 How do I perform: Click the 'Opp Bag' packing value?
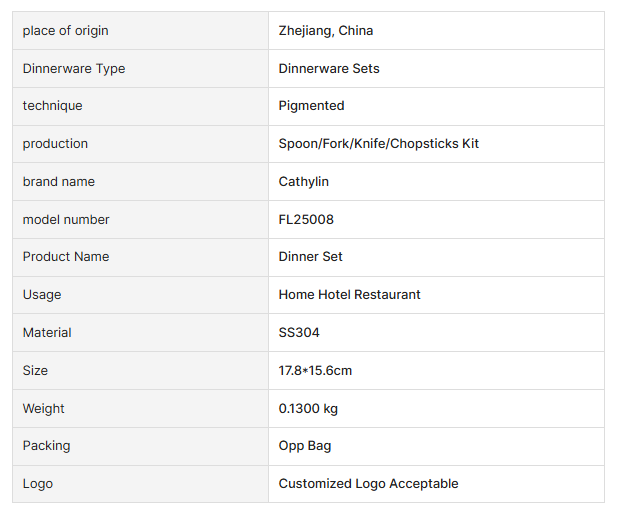pos(304,446)
